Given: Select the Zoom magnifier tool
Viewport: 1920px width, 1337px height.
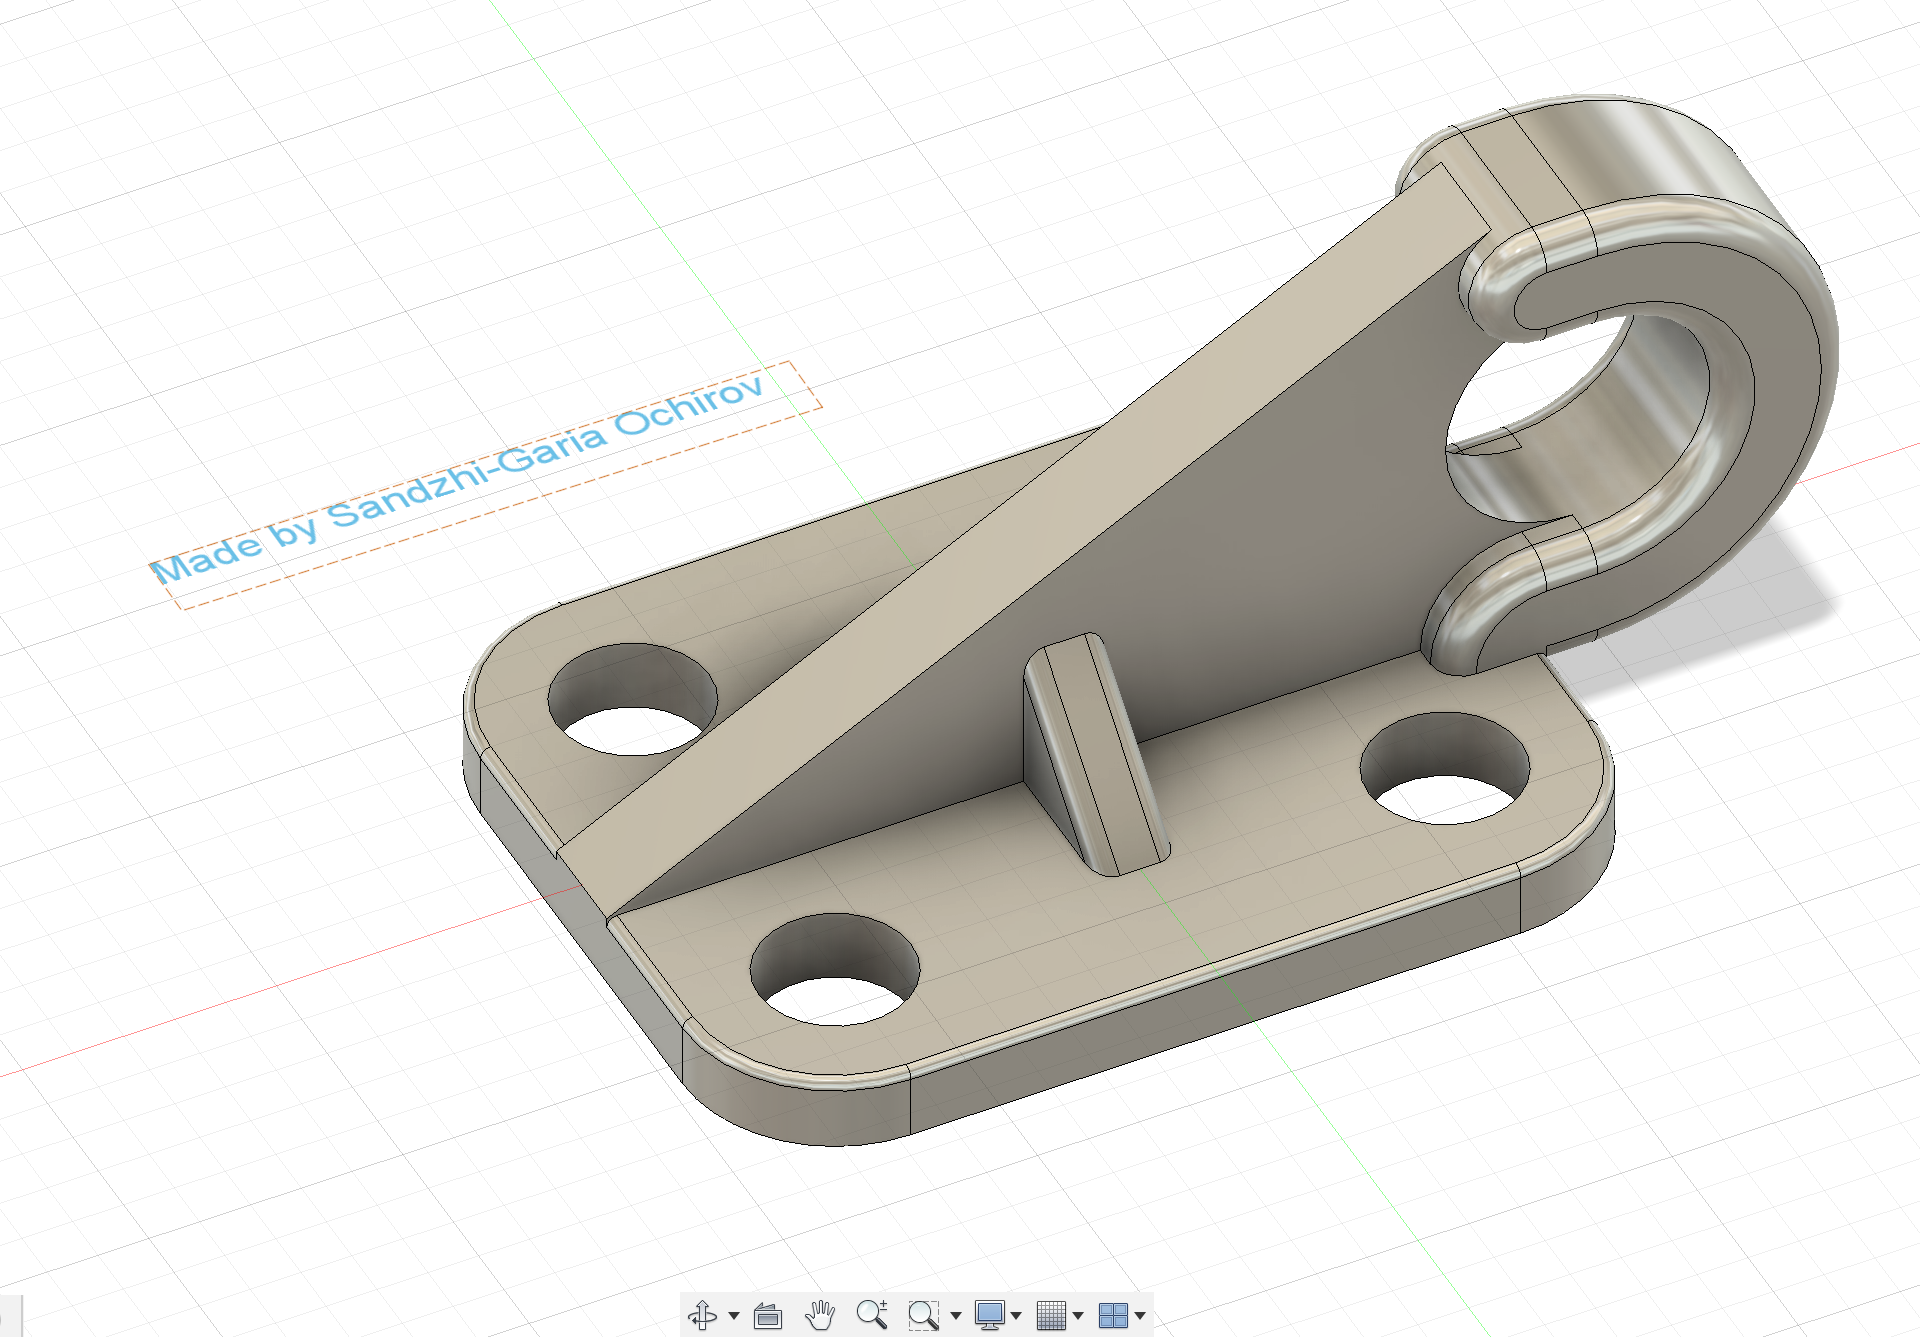Looking at the screenshot, I should pos(872,1314).
